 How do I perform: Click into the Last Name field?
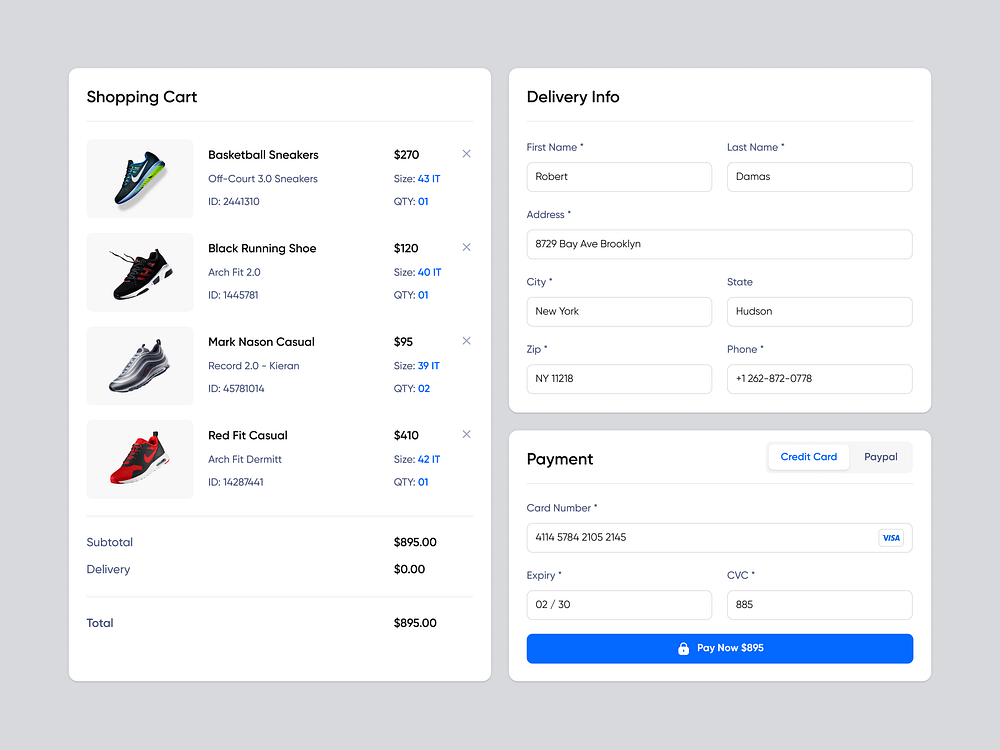point(819,177)
